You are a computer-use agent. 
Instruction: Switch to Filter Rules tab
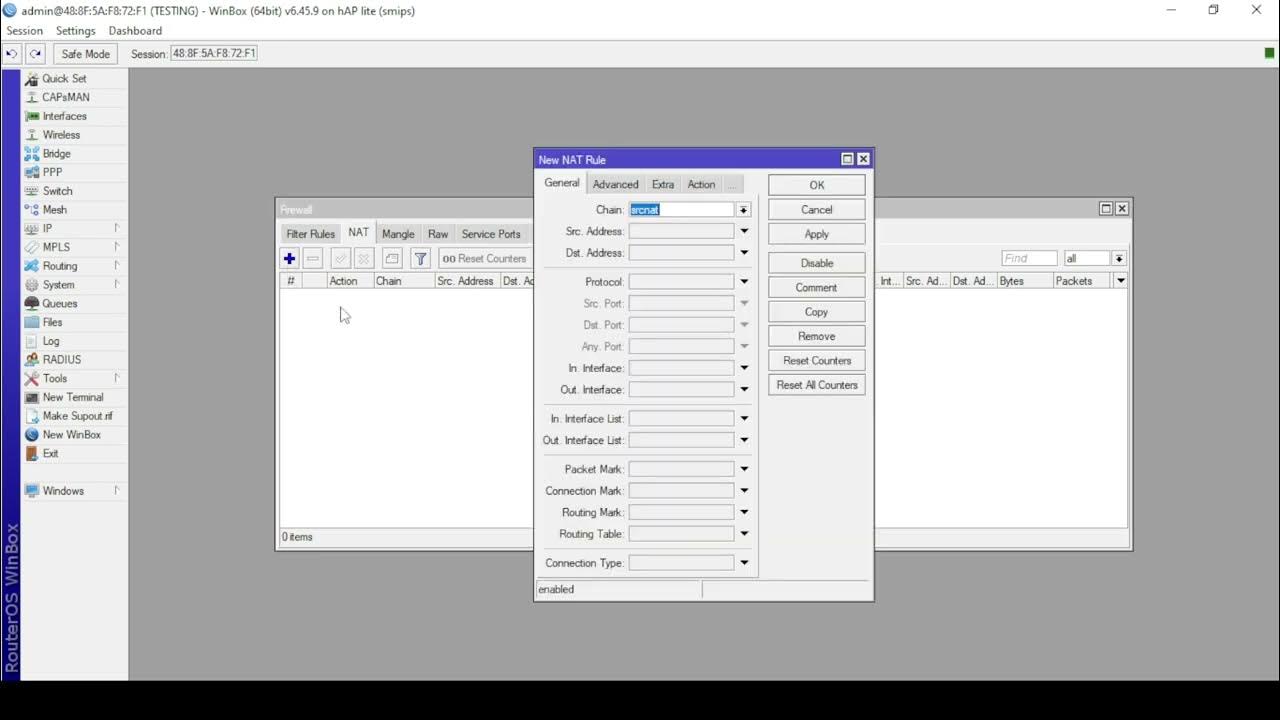point(310,234)
